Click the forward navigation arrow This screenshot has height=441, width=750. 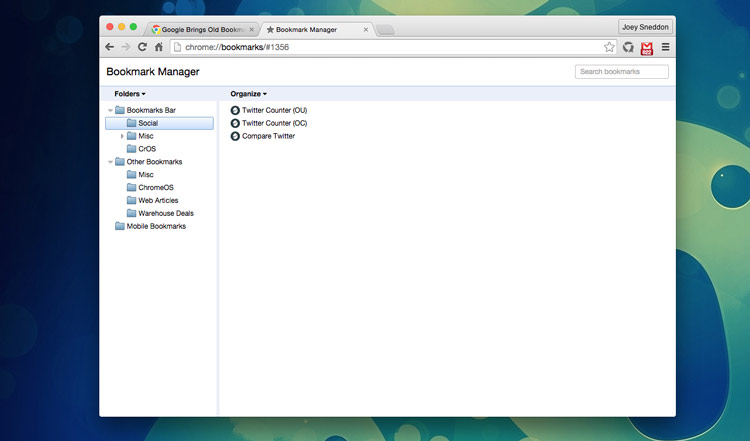126,47
